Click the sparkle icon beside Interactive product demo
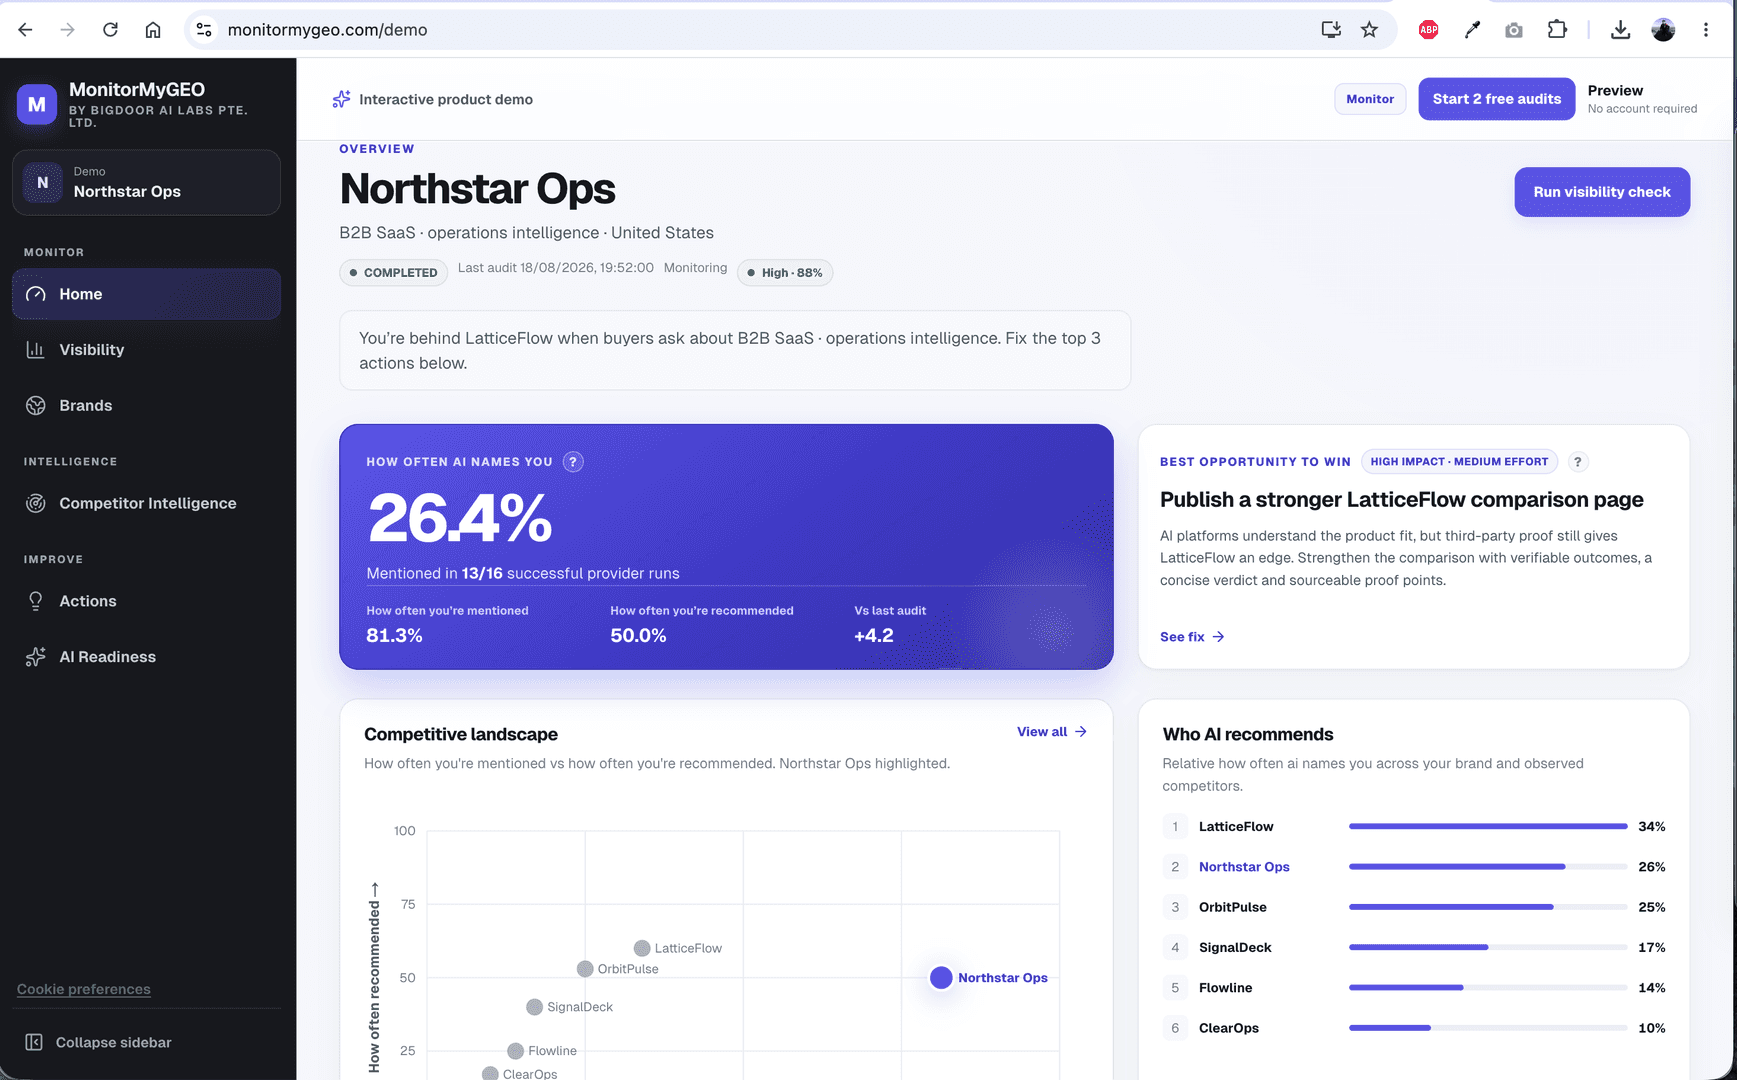 tap(342, 99)
